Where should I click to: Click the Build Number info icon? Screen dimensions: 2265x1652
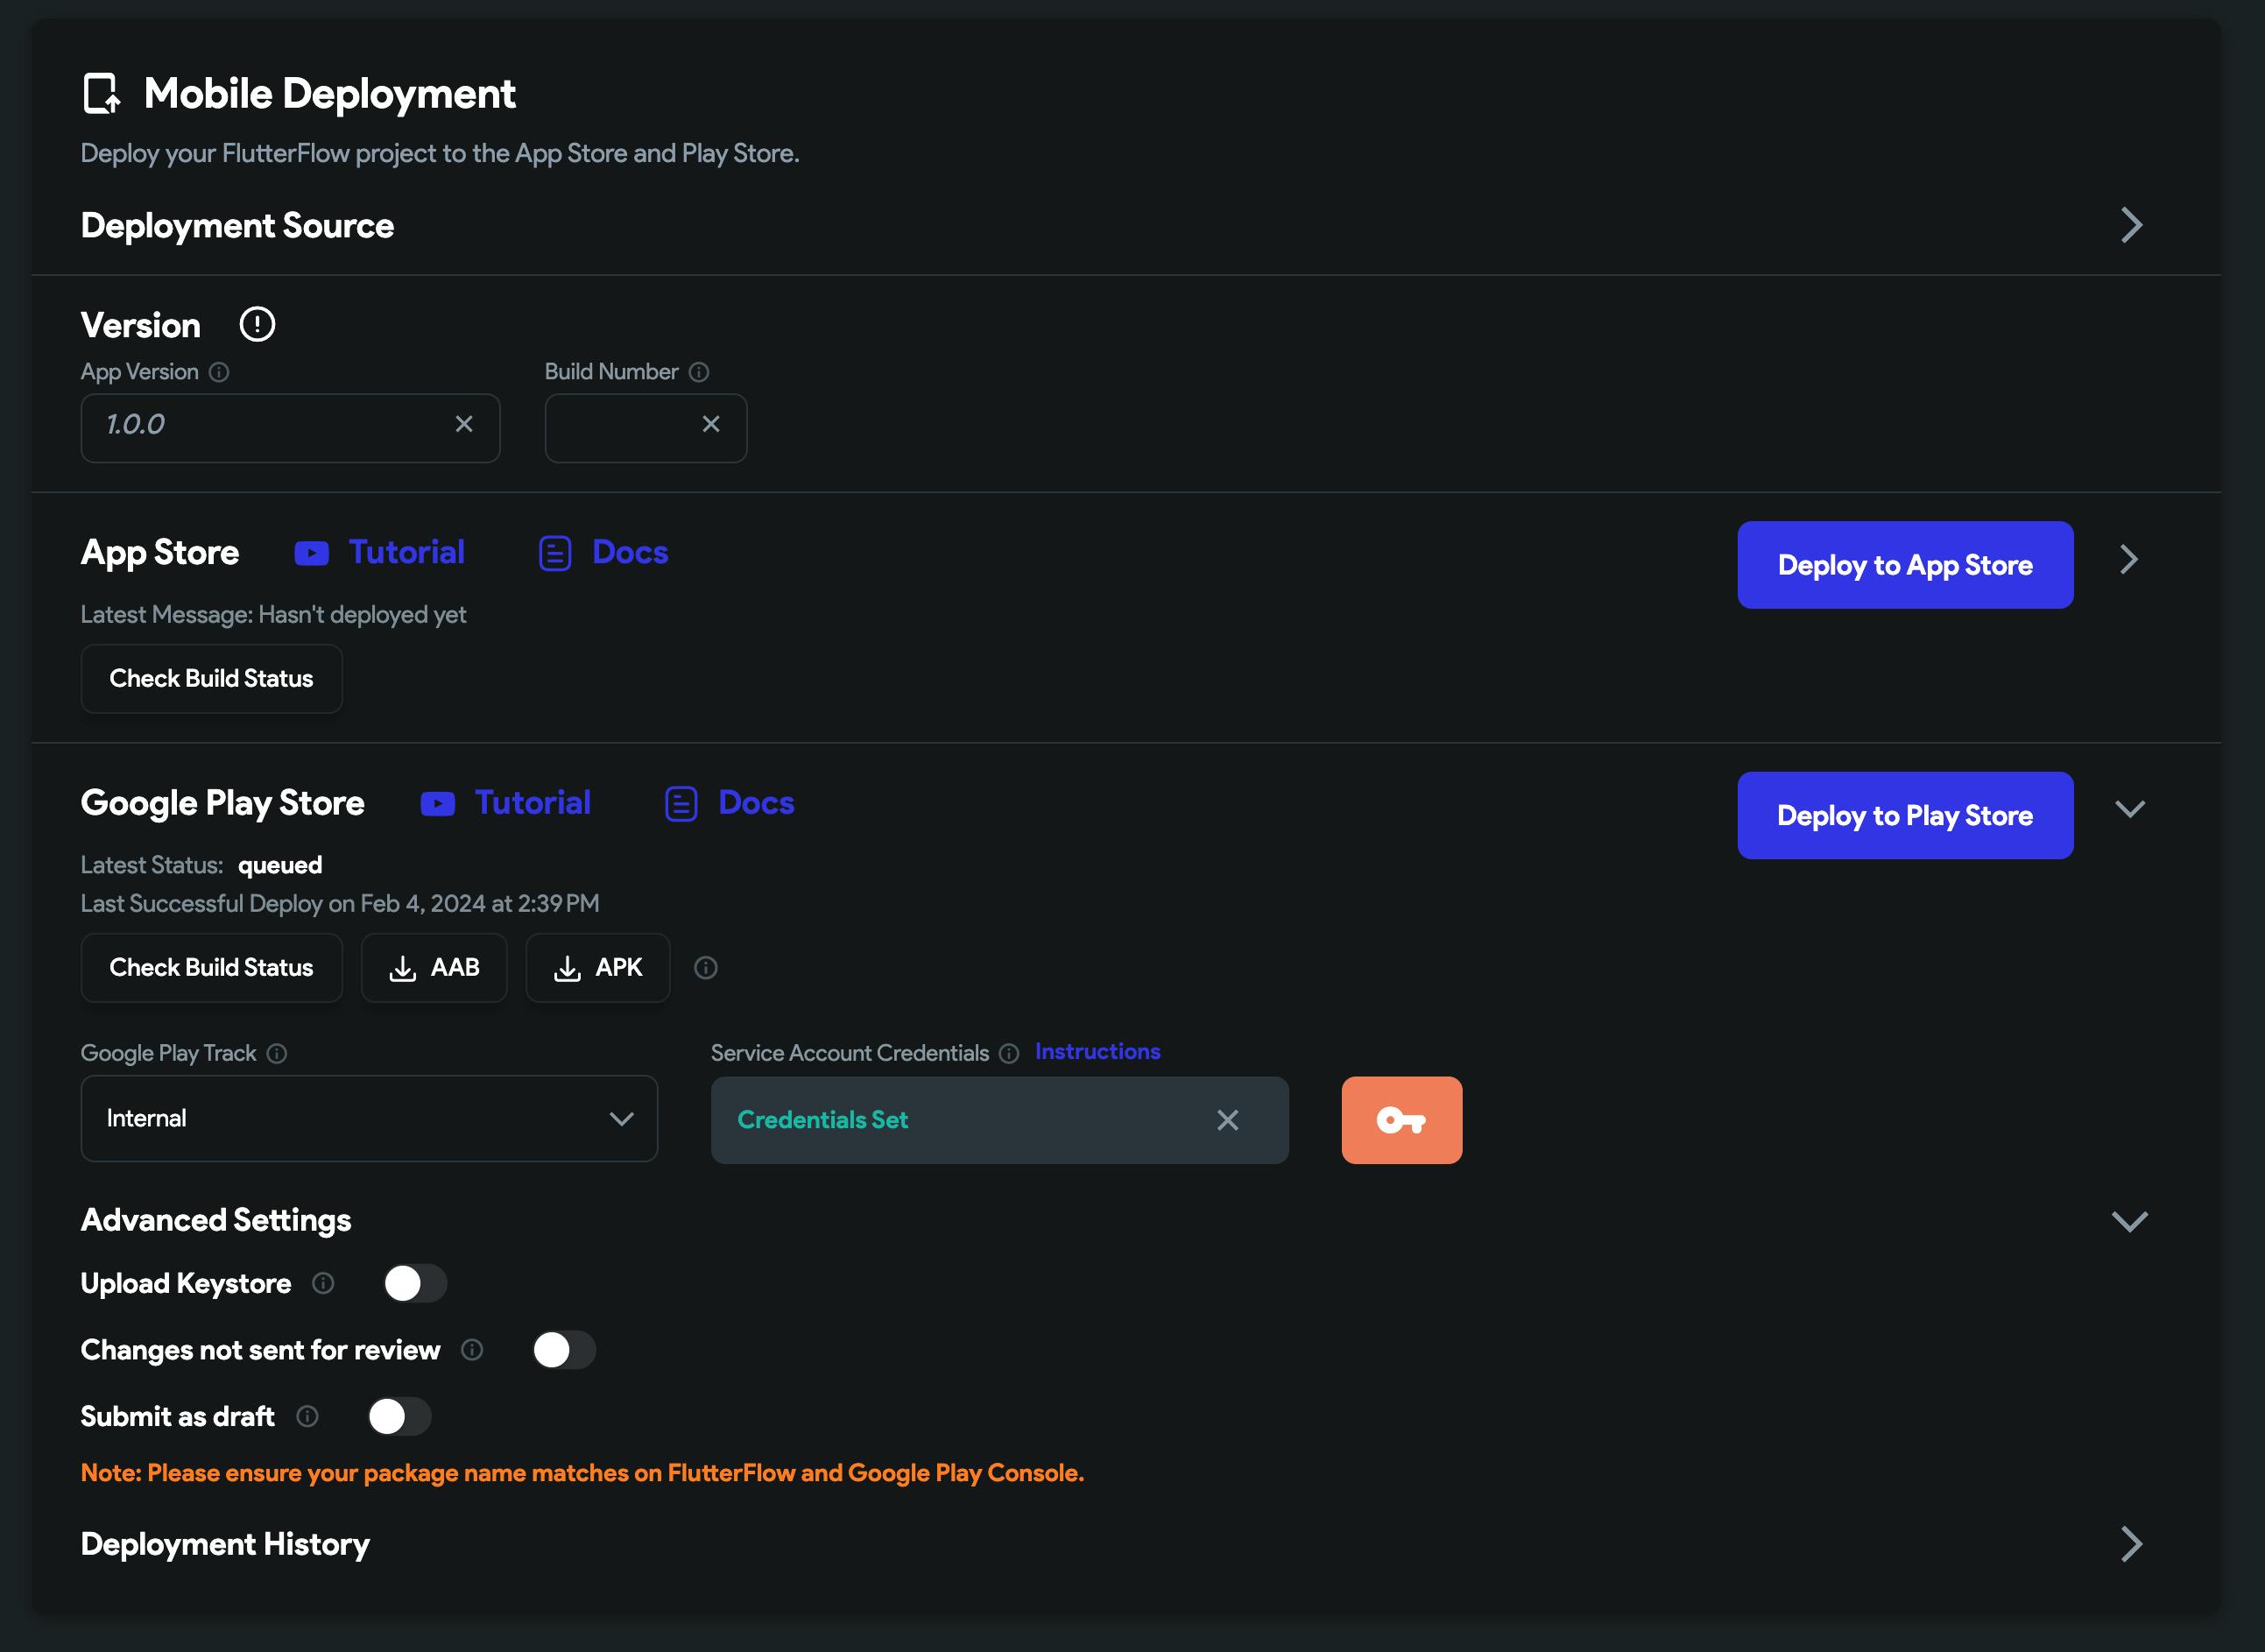click(699, 372)
